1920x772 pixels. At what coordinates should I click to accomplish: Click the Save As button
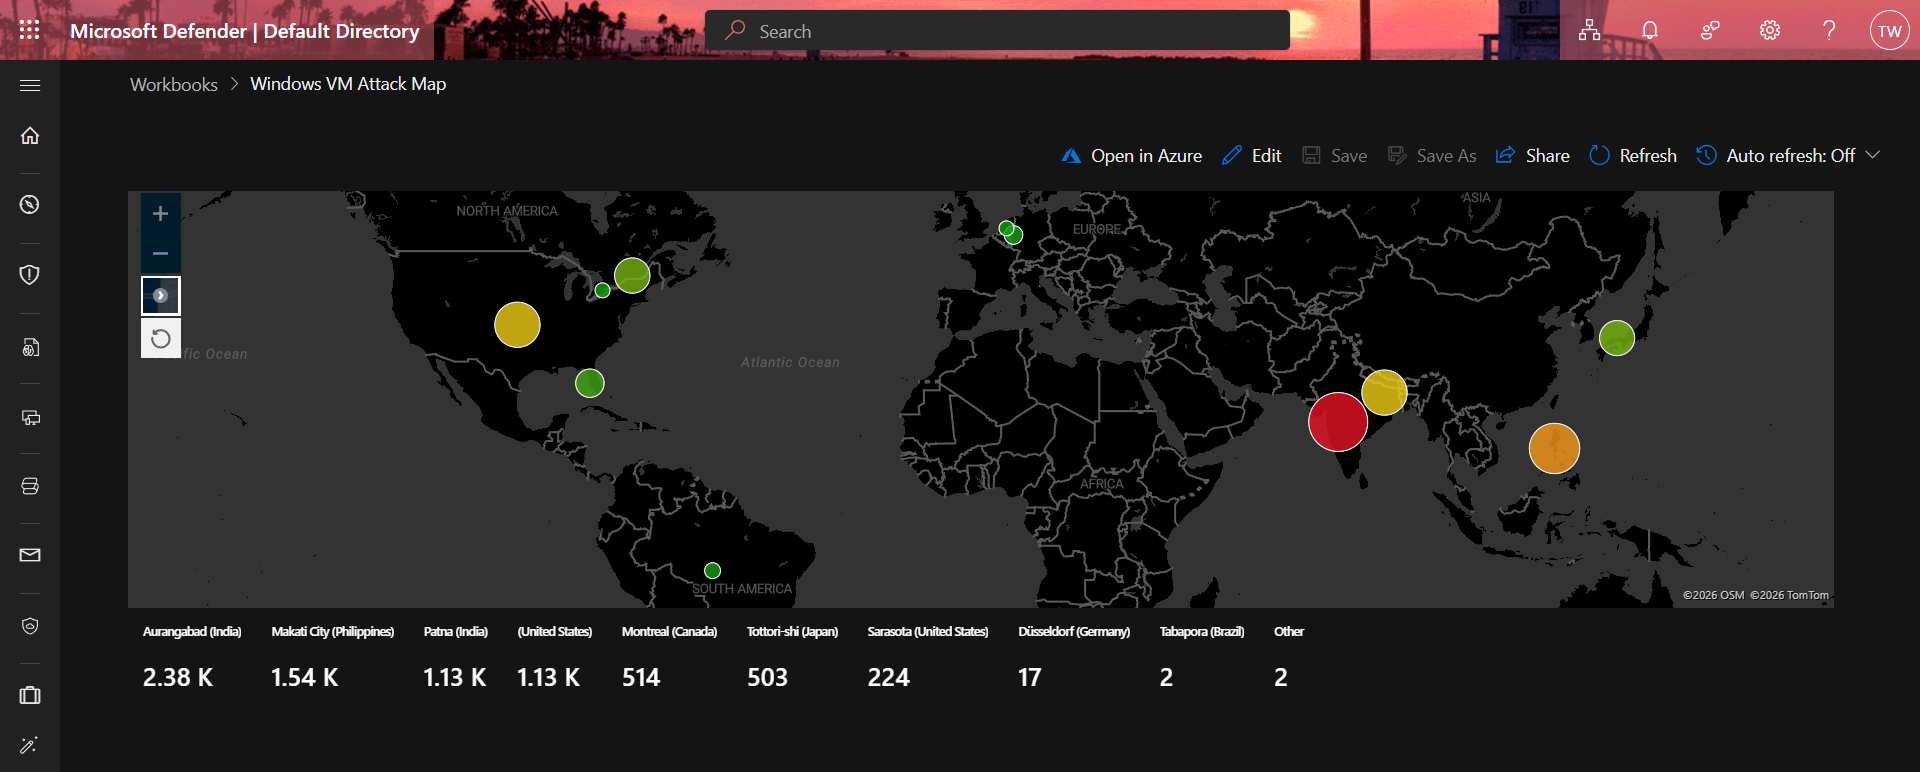[x=1431, y=156]
